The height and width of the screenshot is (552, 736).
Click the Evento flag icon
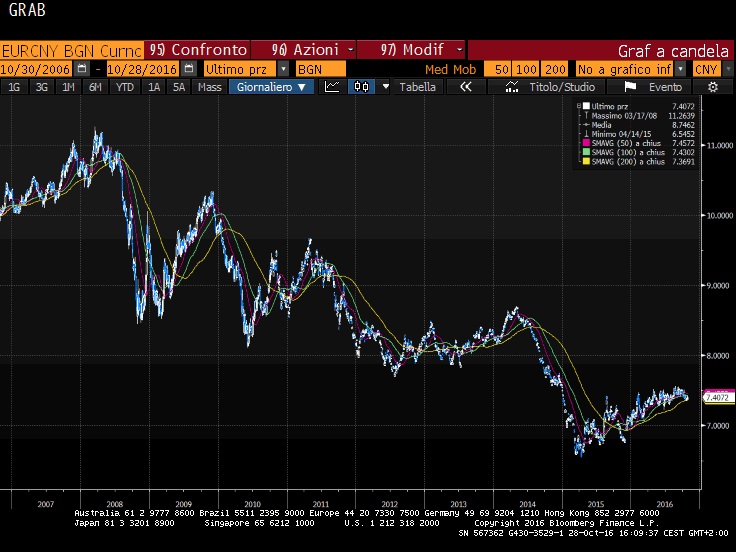[x=630, y=87]
